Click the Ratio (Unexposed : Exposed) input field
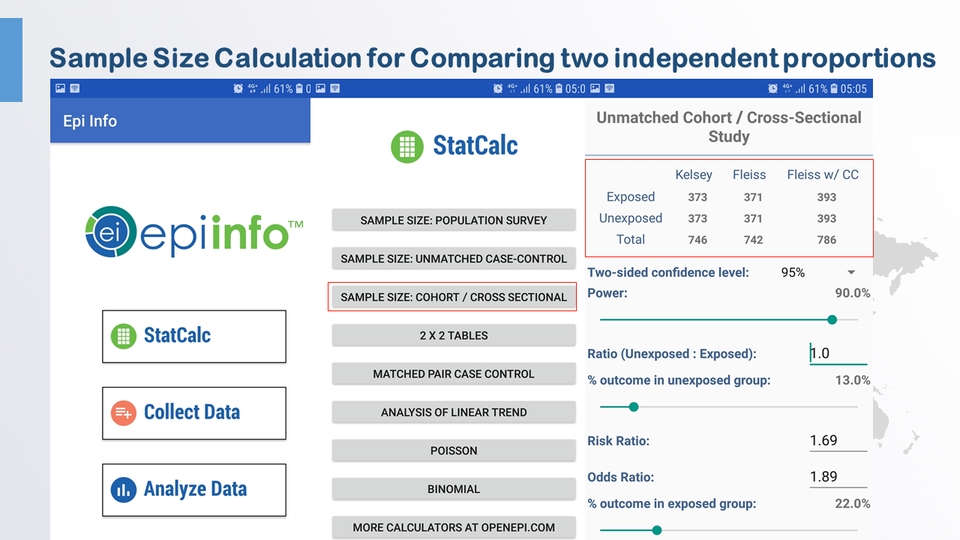 tap(838, 353)
